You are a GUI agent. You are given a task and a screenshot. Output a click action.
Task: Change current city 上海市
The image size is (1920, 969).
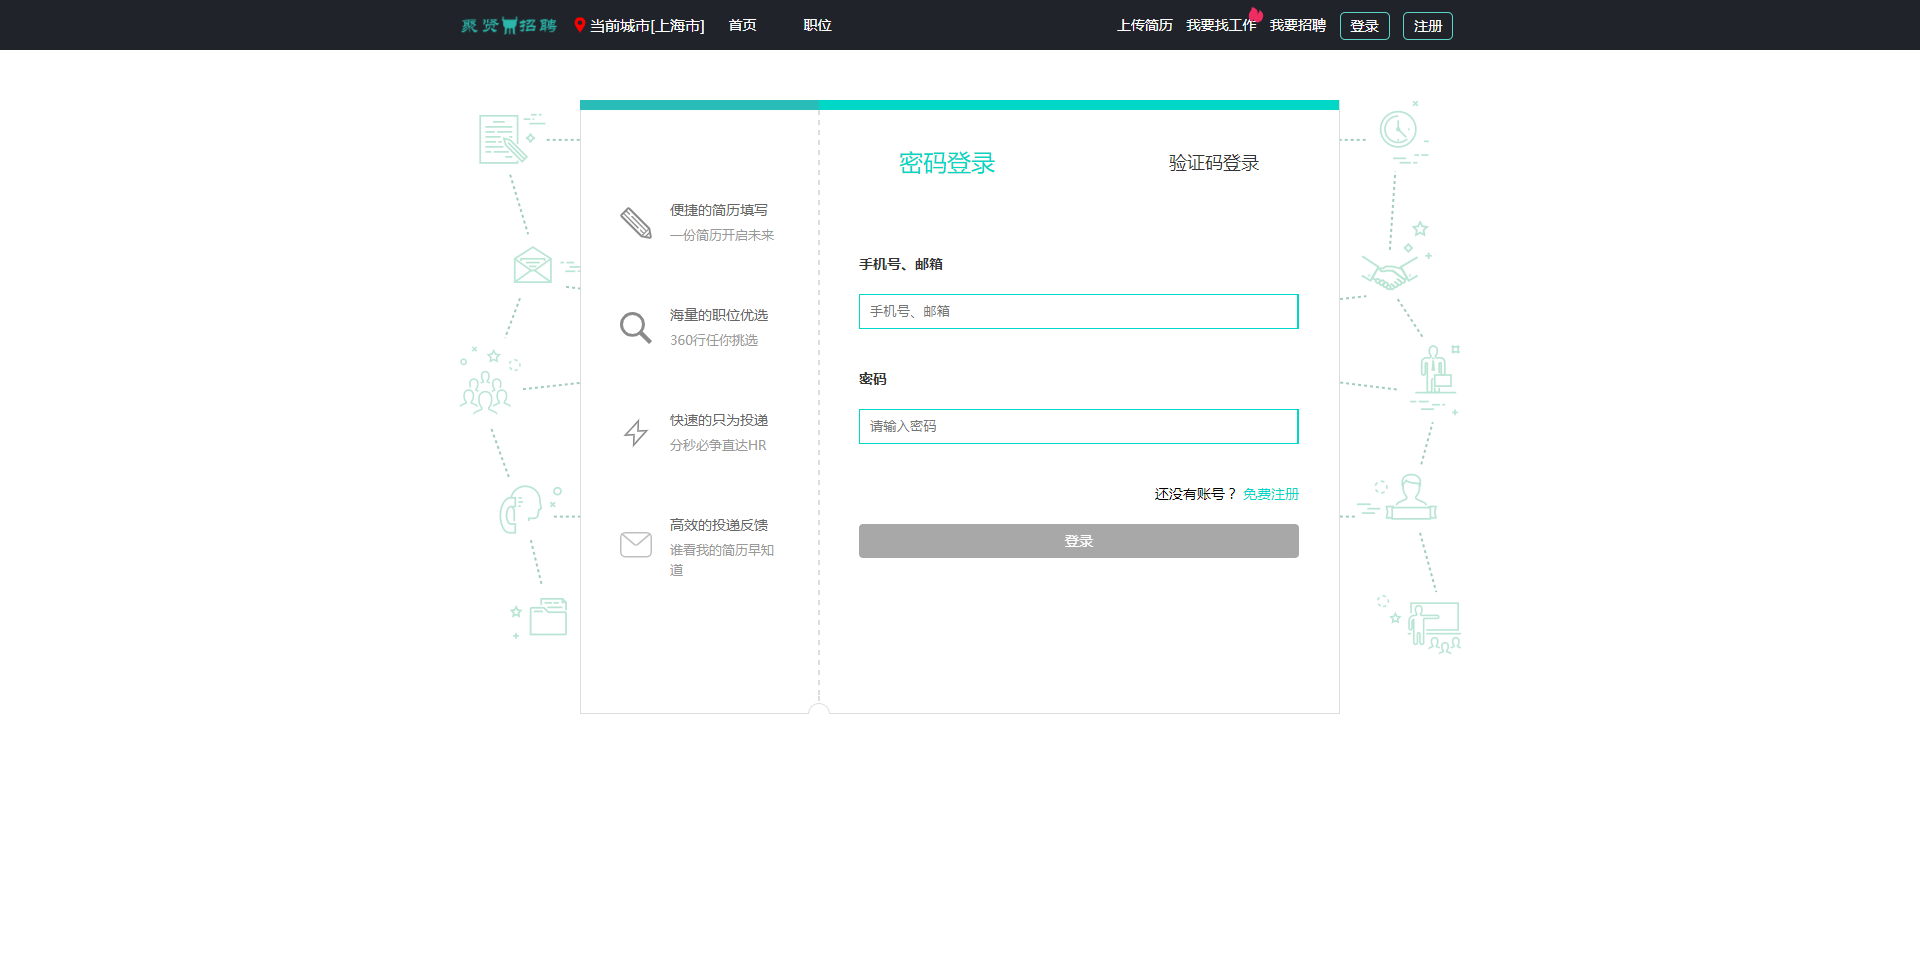pyautogui.click(x=647, y=26)
